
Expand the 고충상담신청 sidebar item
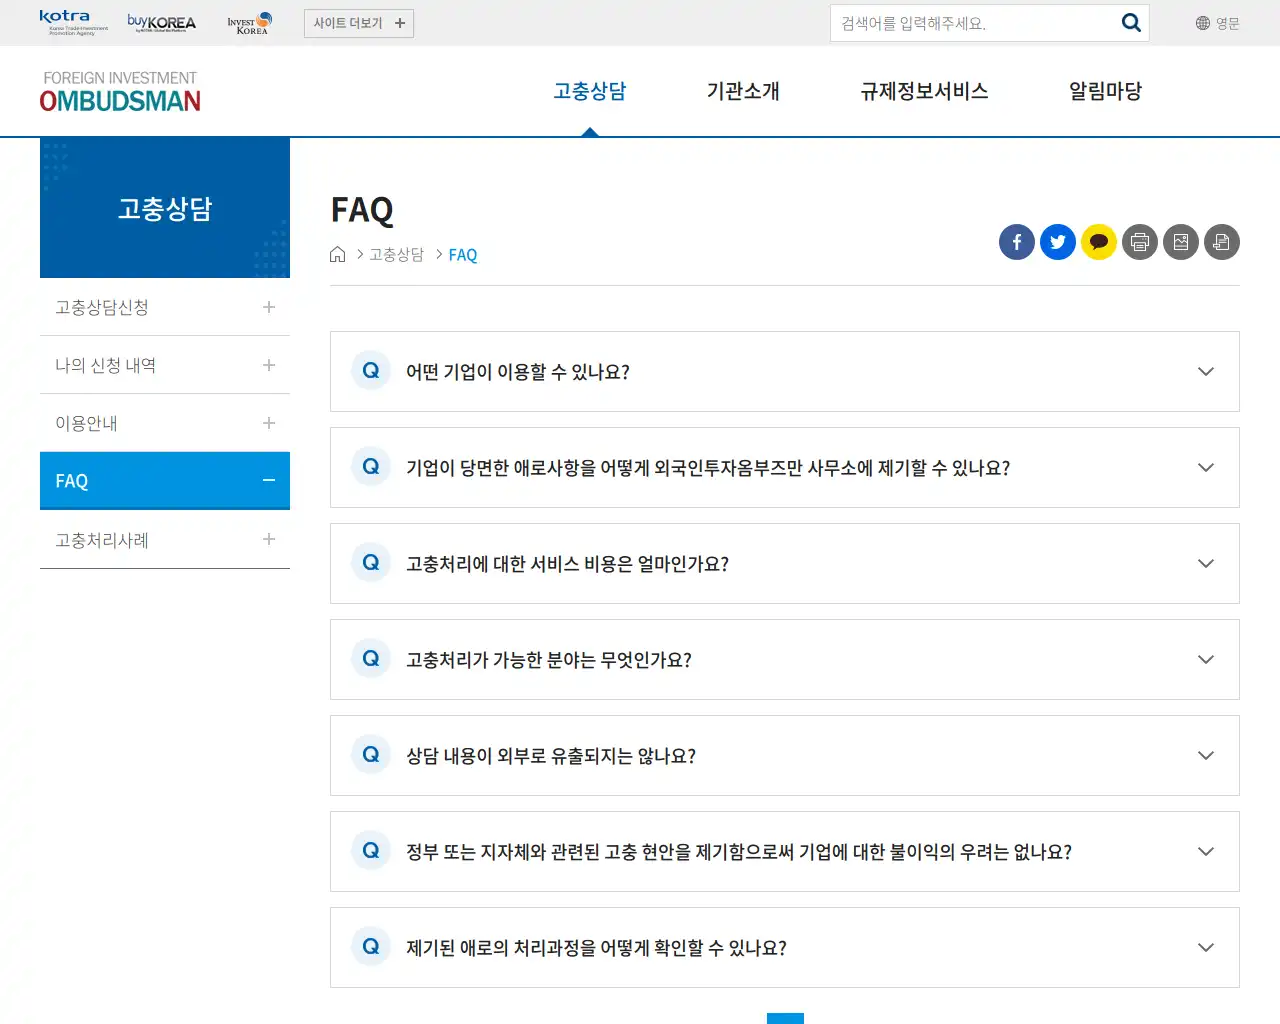267,307
